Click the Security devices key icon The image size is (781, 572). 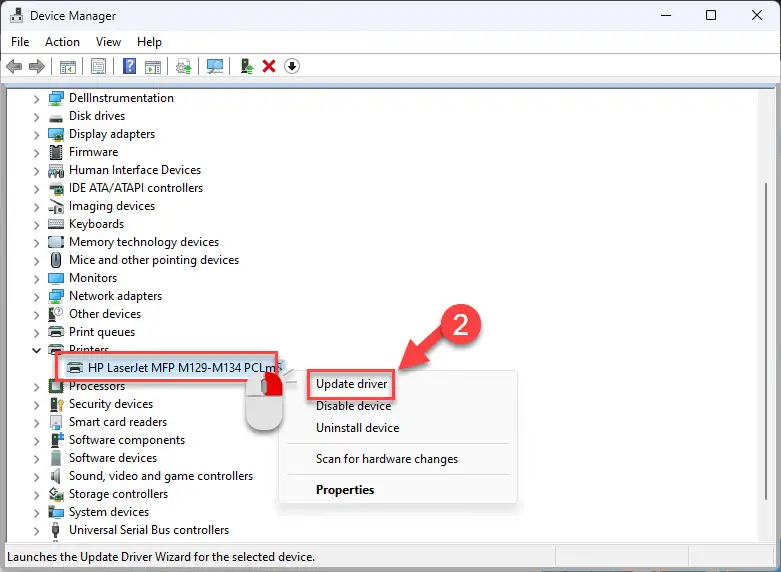(x=56, y=404)
